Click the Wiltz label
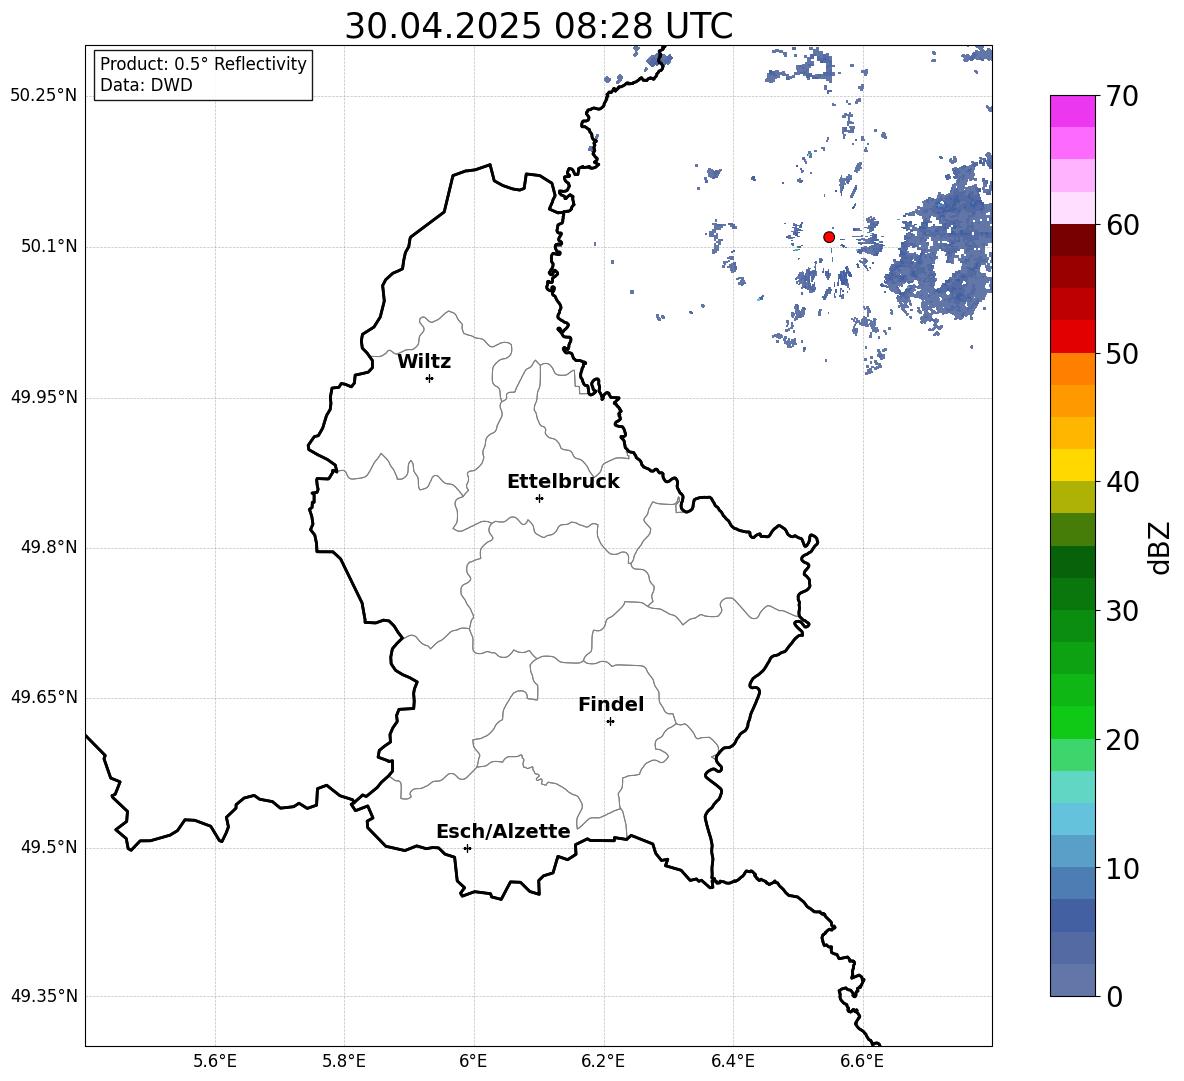The width and height of the screenshot is (1184, 1081). [x=424, y=362]
